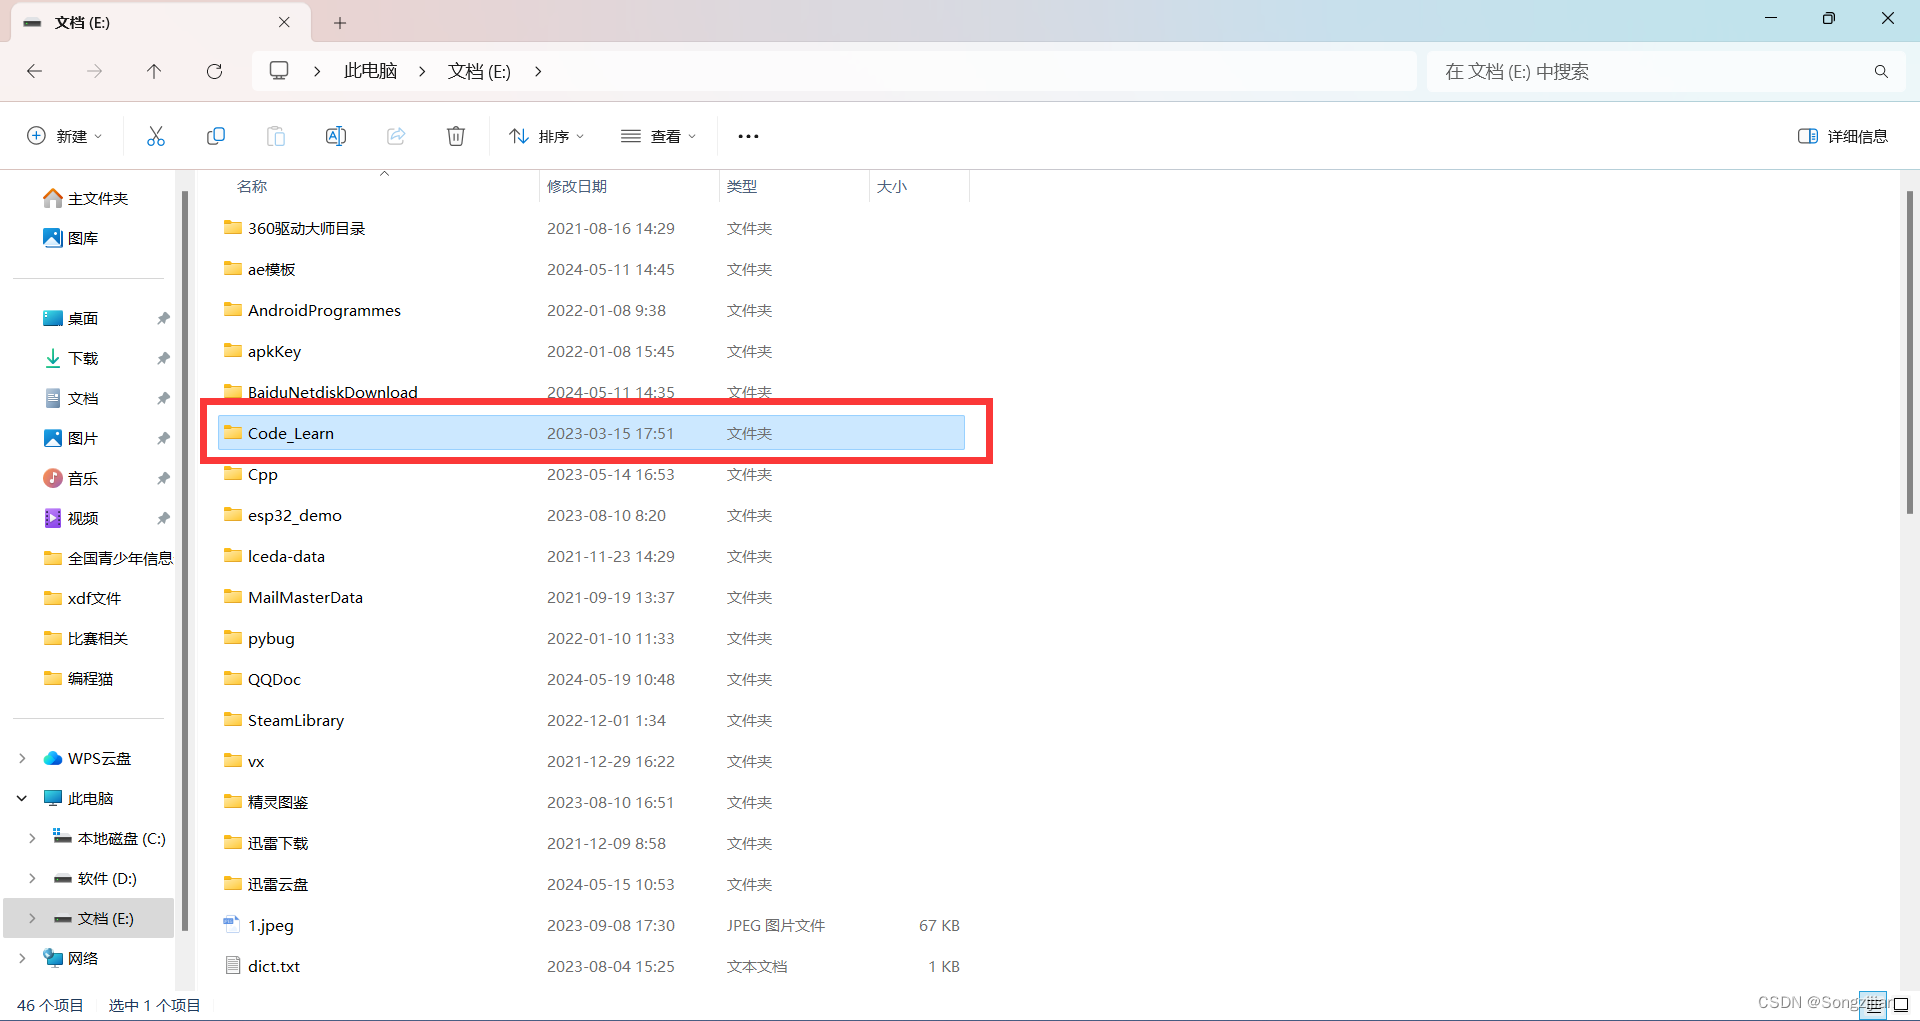Click the Share icon

(x=396, y=136)
